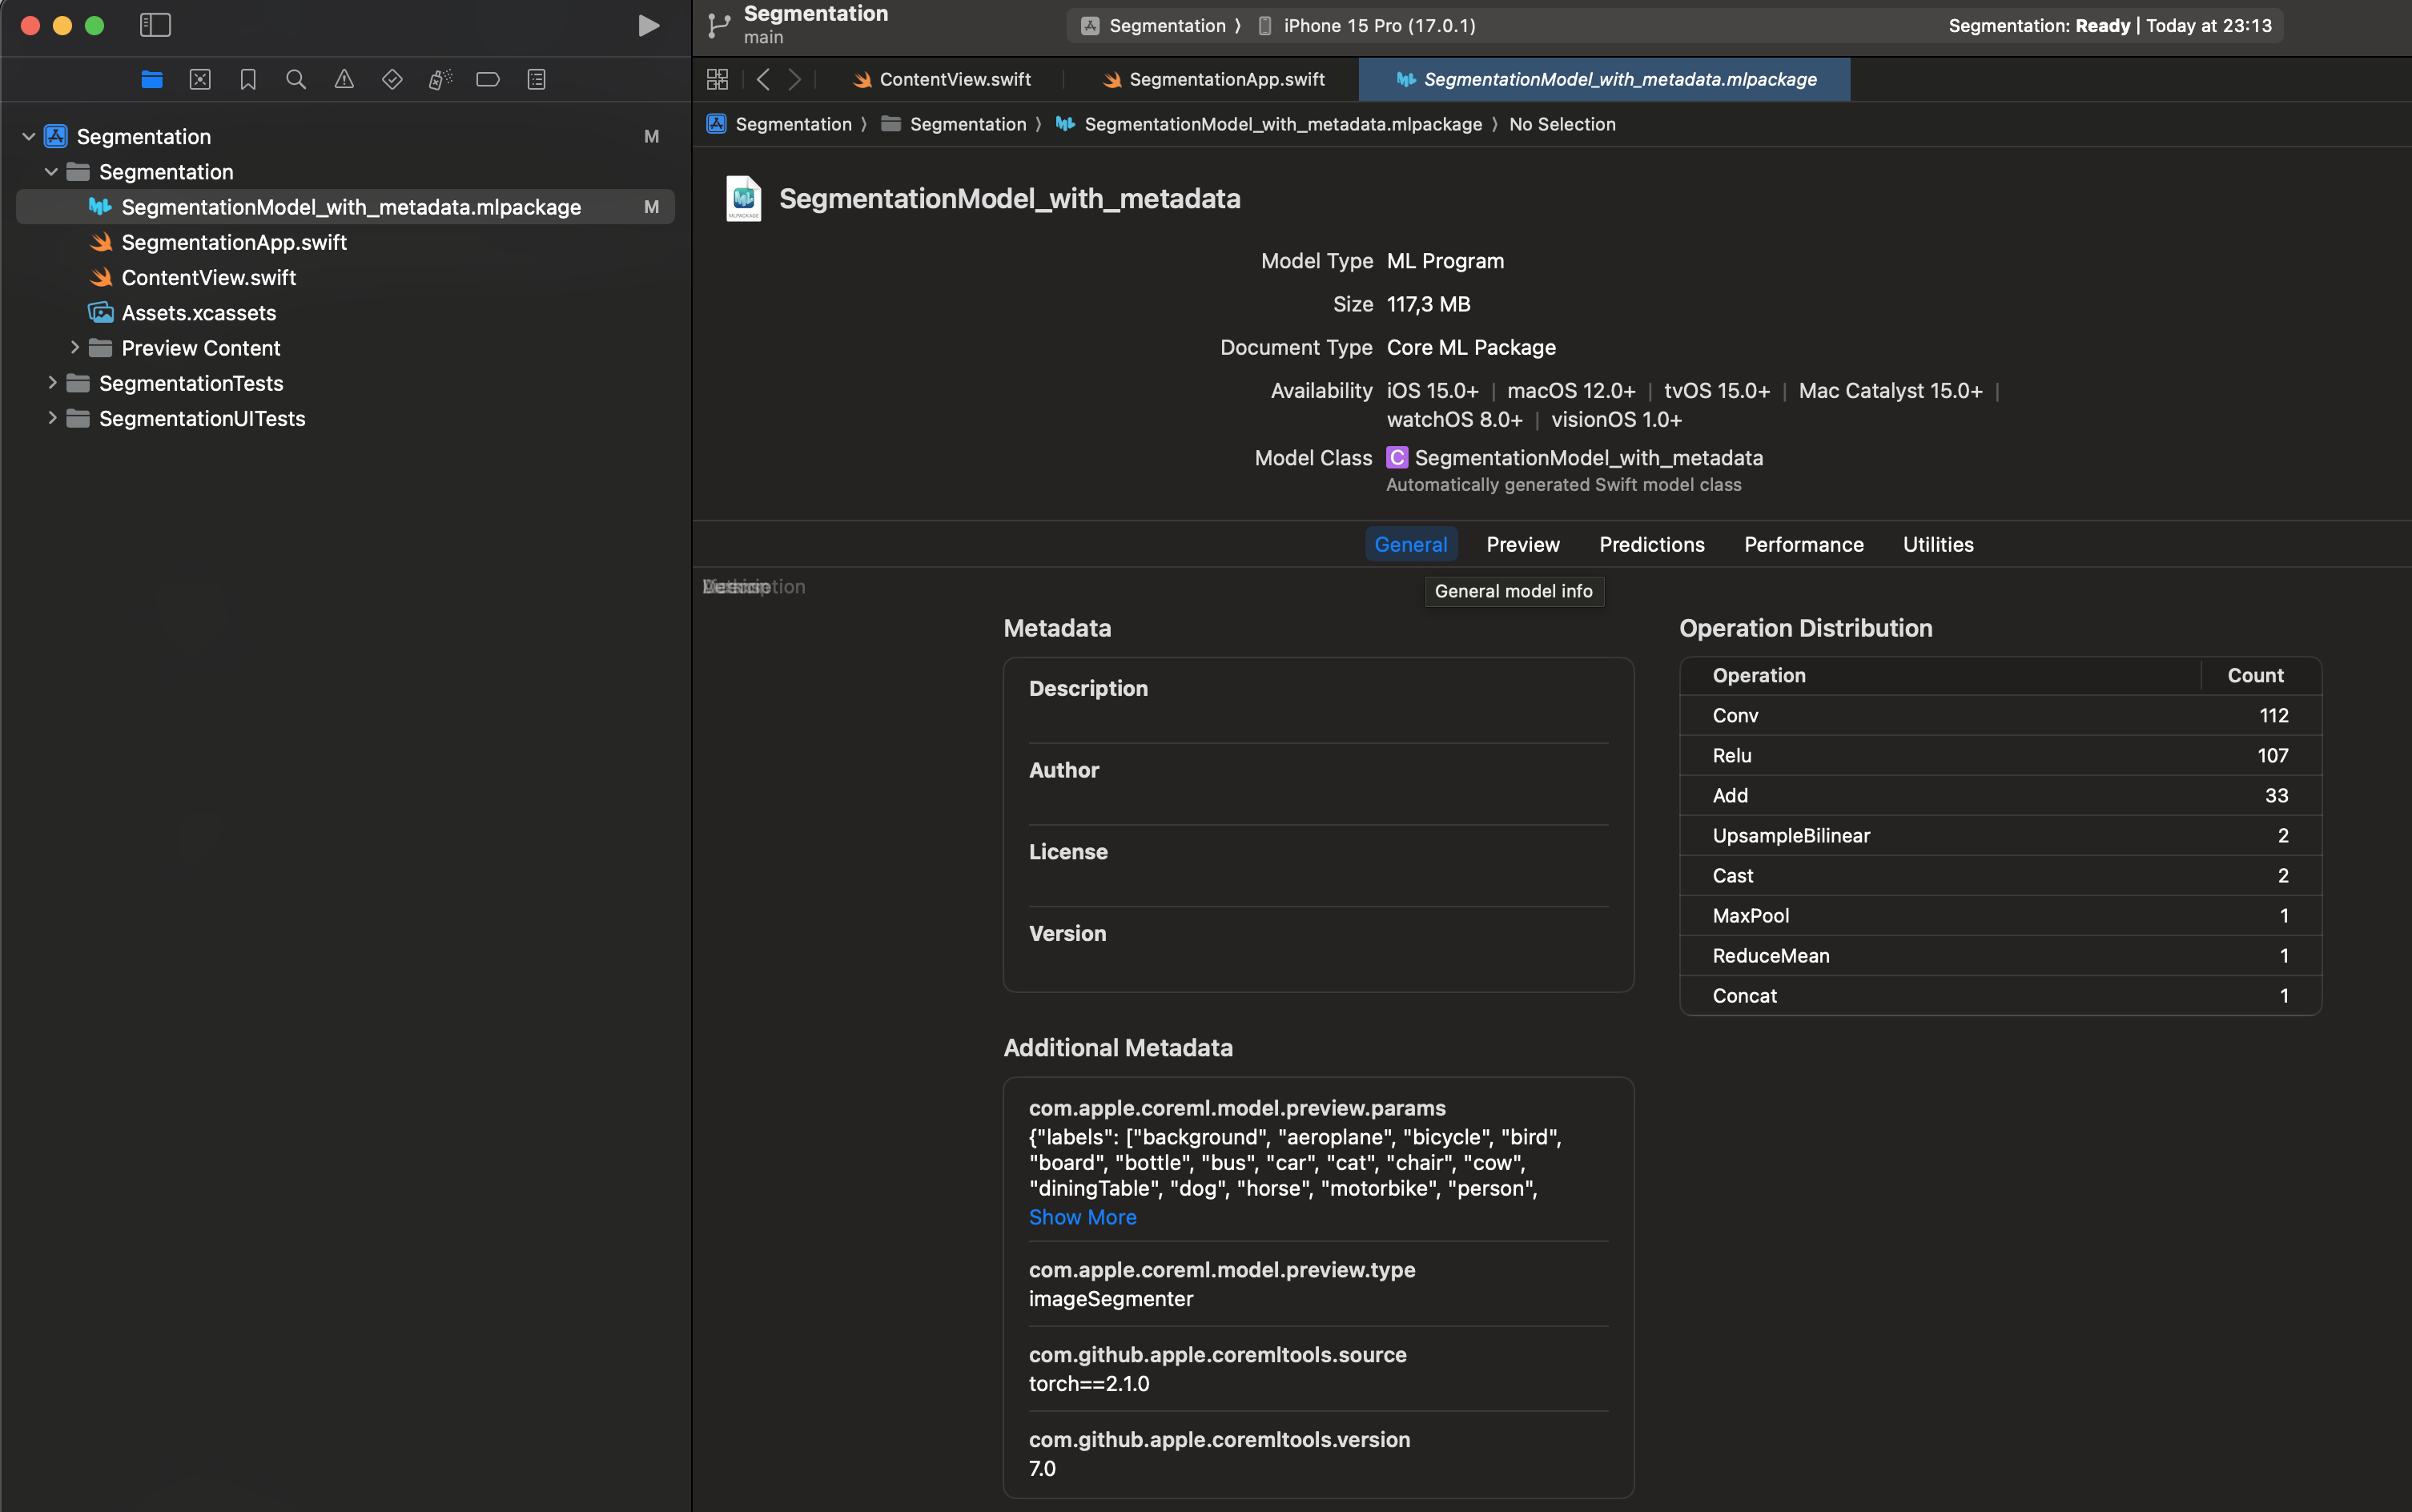The height and width of the screenshot is (1512, 2412).
Task: Click the 117,3 MB size value
Action: [x=1428, y=305]
